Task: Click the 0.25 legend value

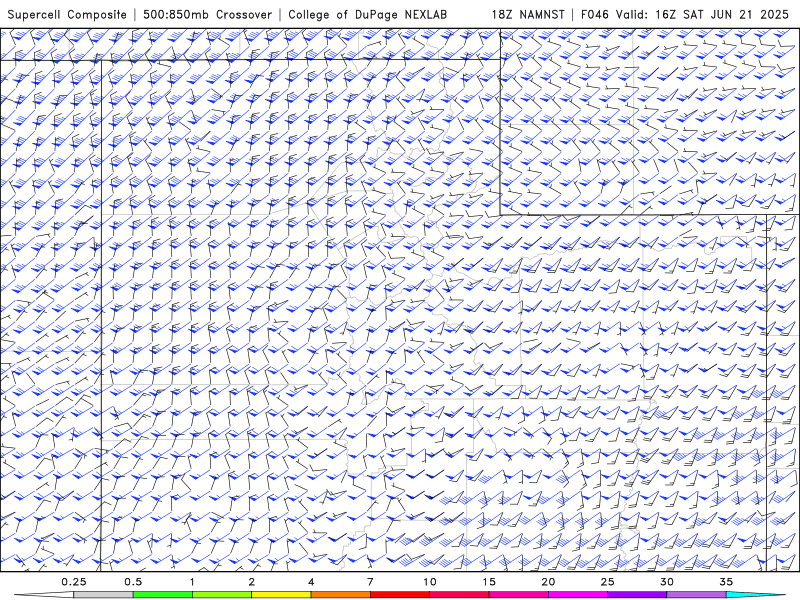Action: click(74, 582)
